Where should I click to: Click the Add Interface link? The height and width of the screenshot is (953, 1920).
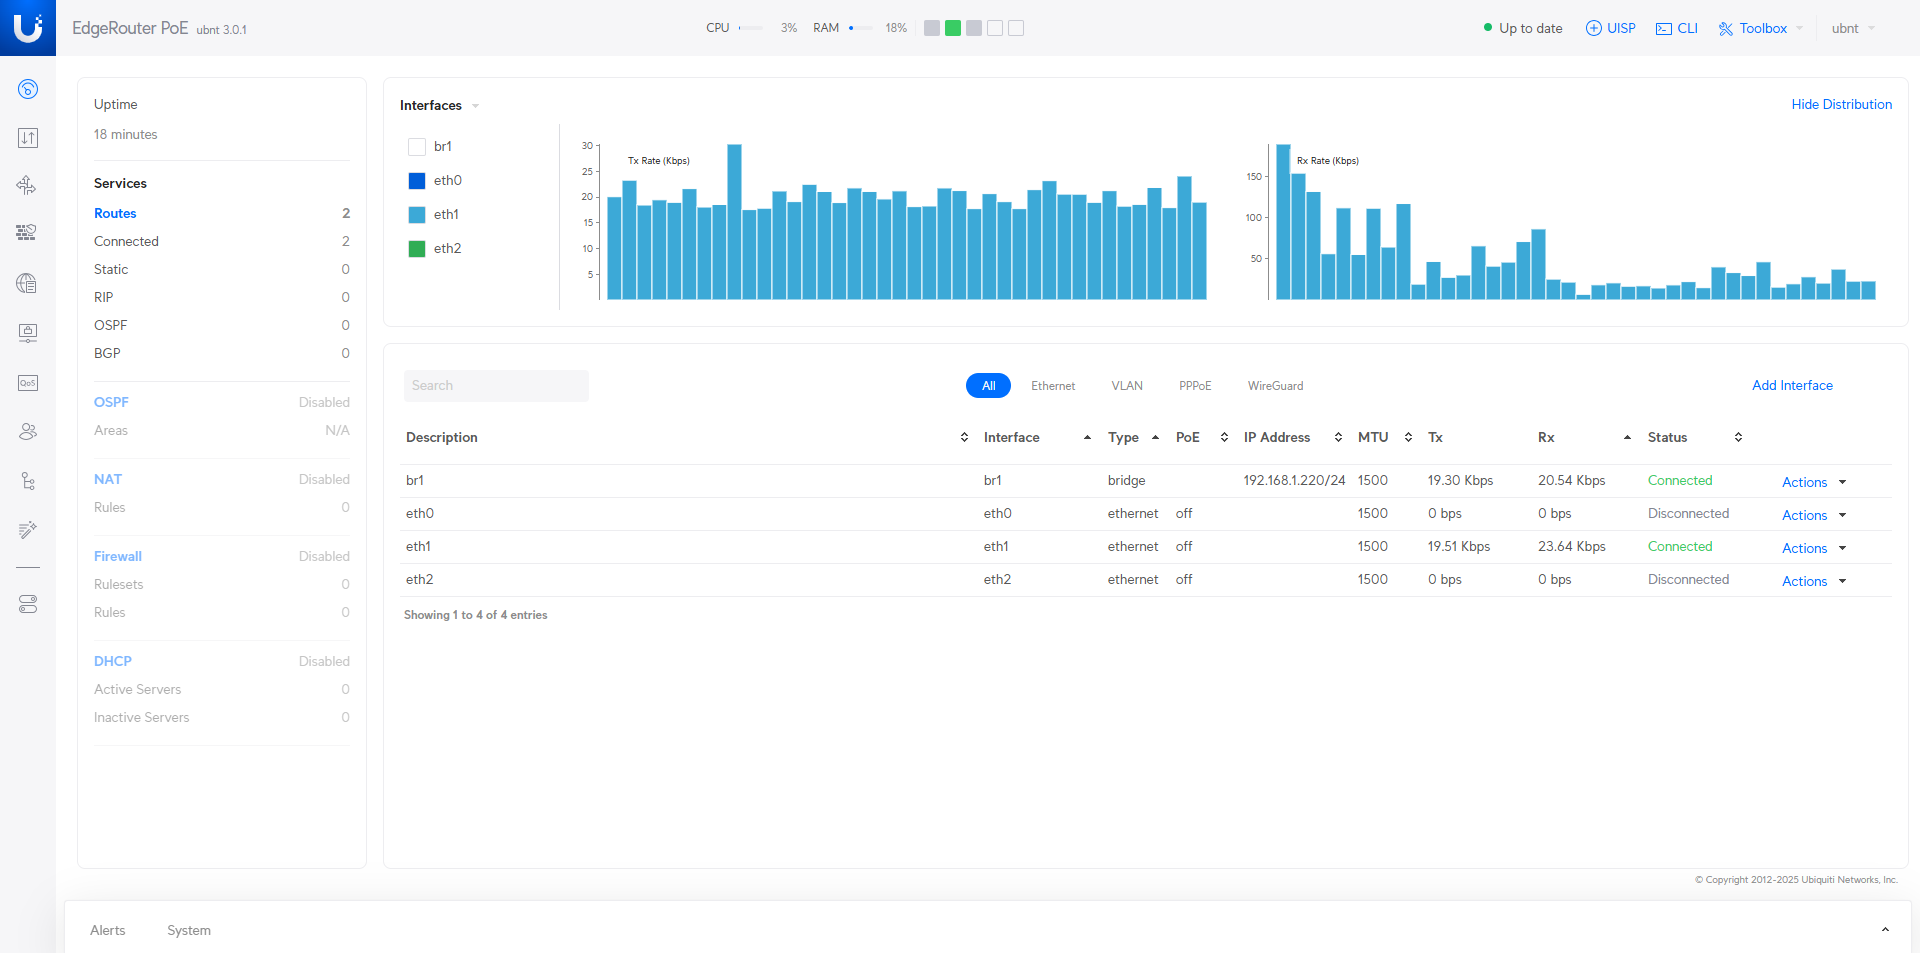pos(1792,385)
